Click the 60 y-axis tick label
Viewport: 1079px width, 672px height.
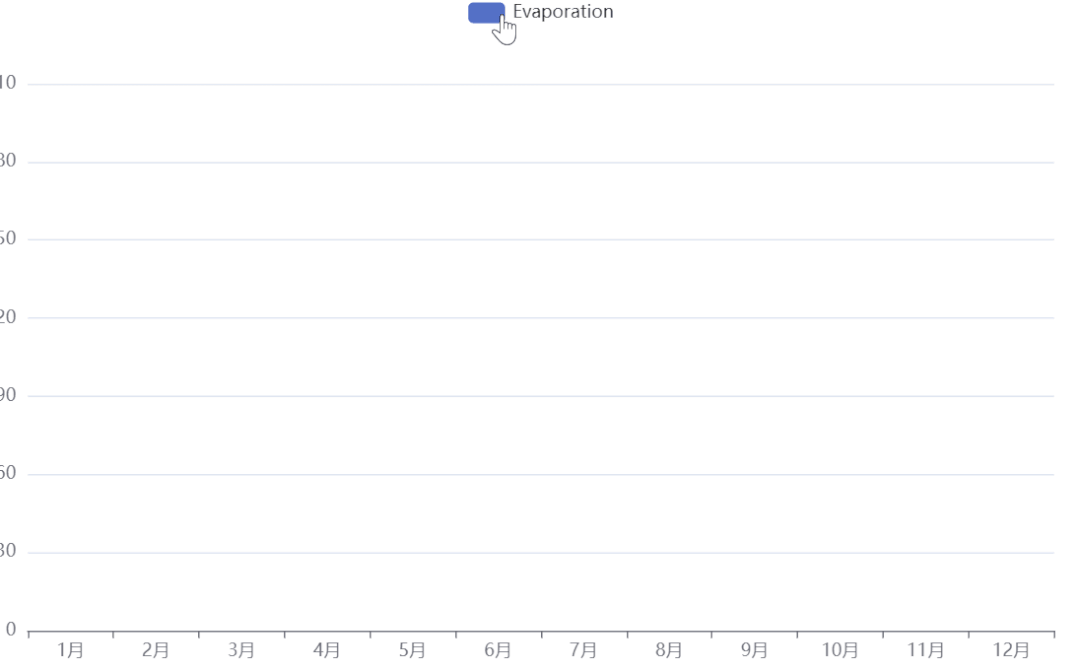pos(8,474)
